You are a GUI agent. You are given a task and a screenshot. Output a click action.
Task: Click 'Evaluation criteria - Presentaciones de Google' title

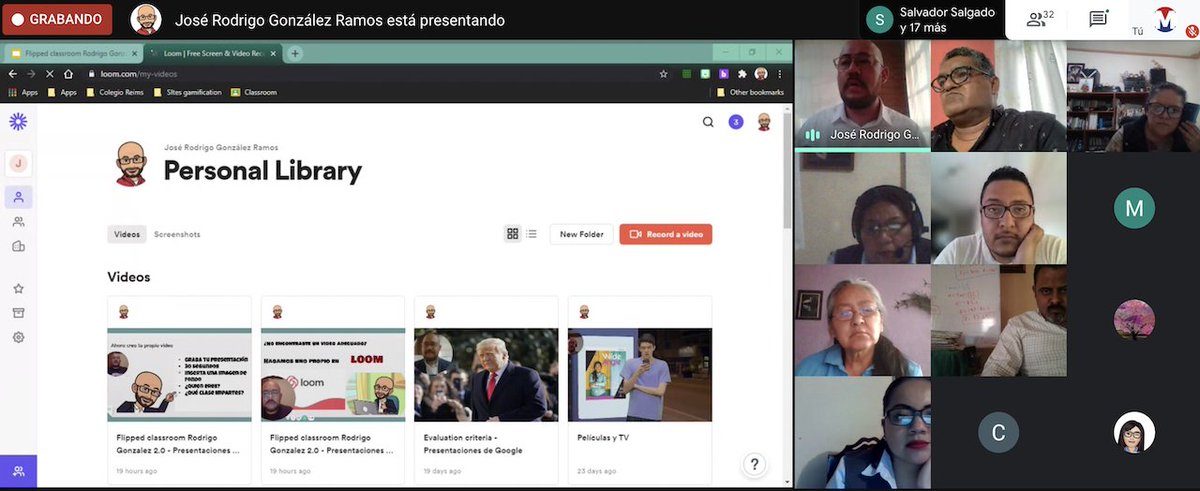coord(473,444)
